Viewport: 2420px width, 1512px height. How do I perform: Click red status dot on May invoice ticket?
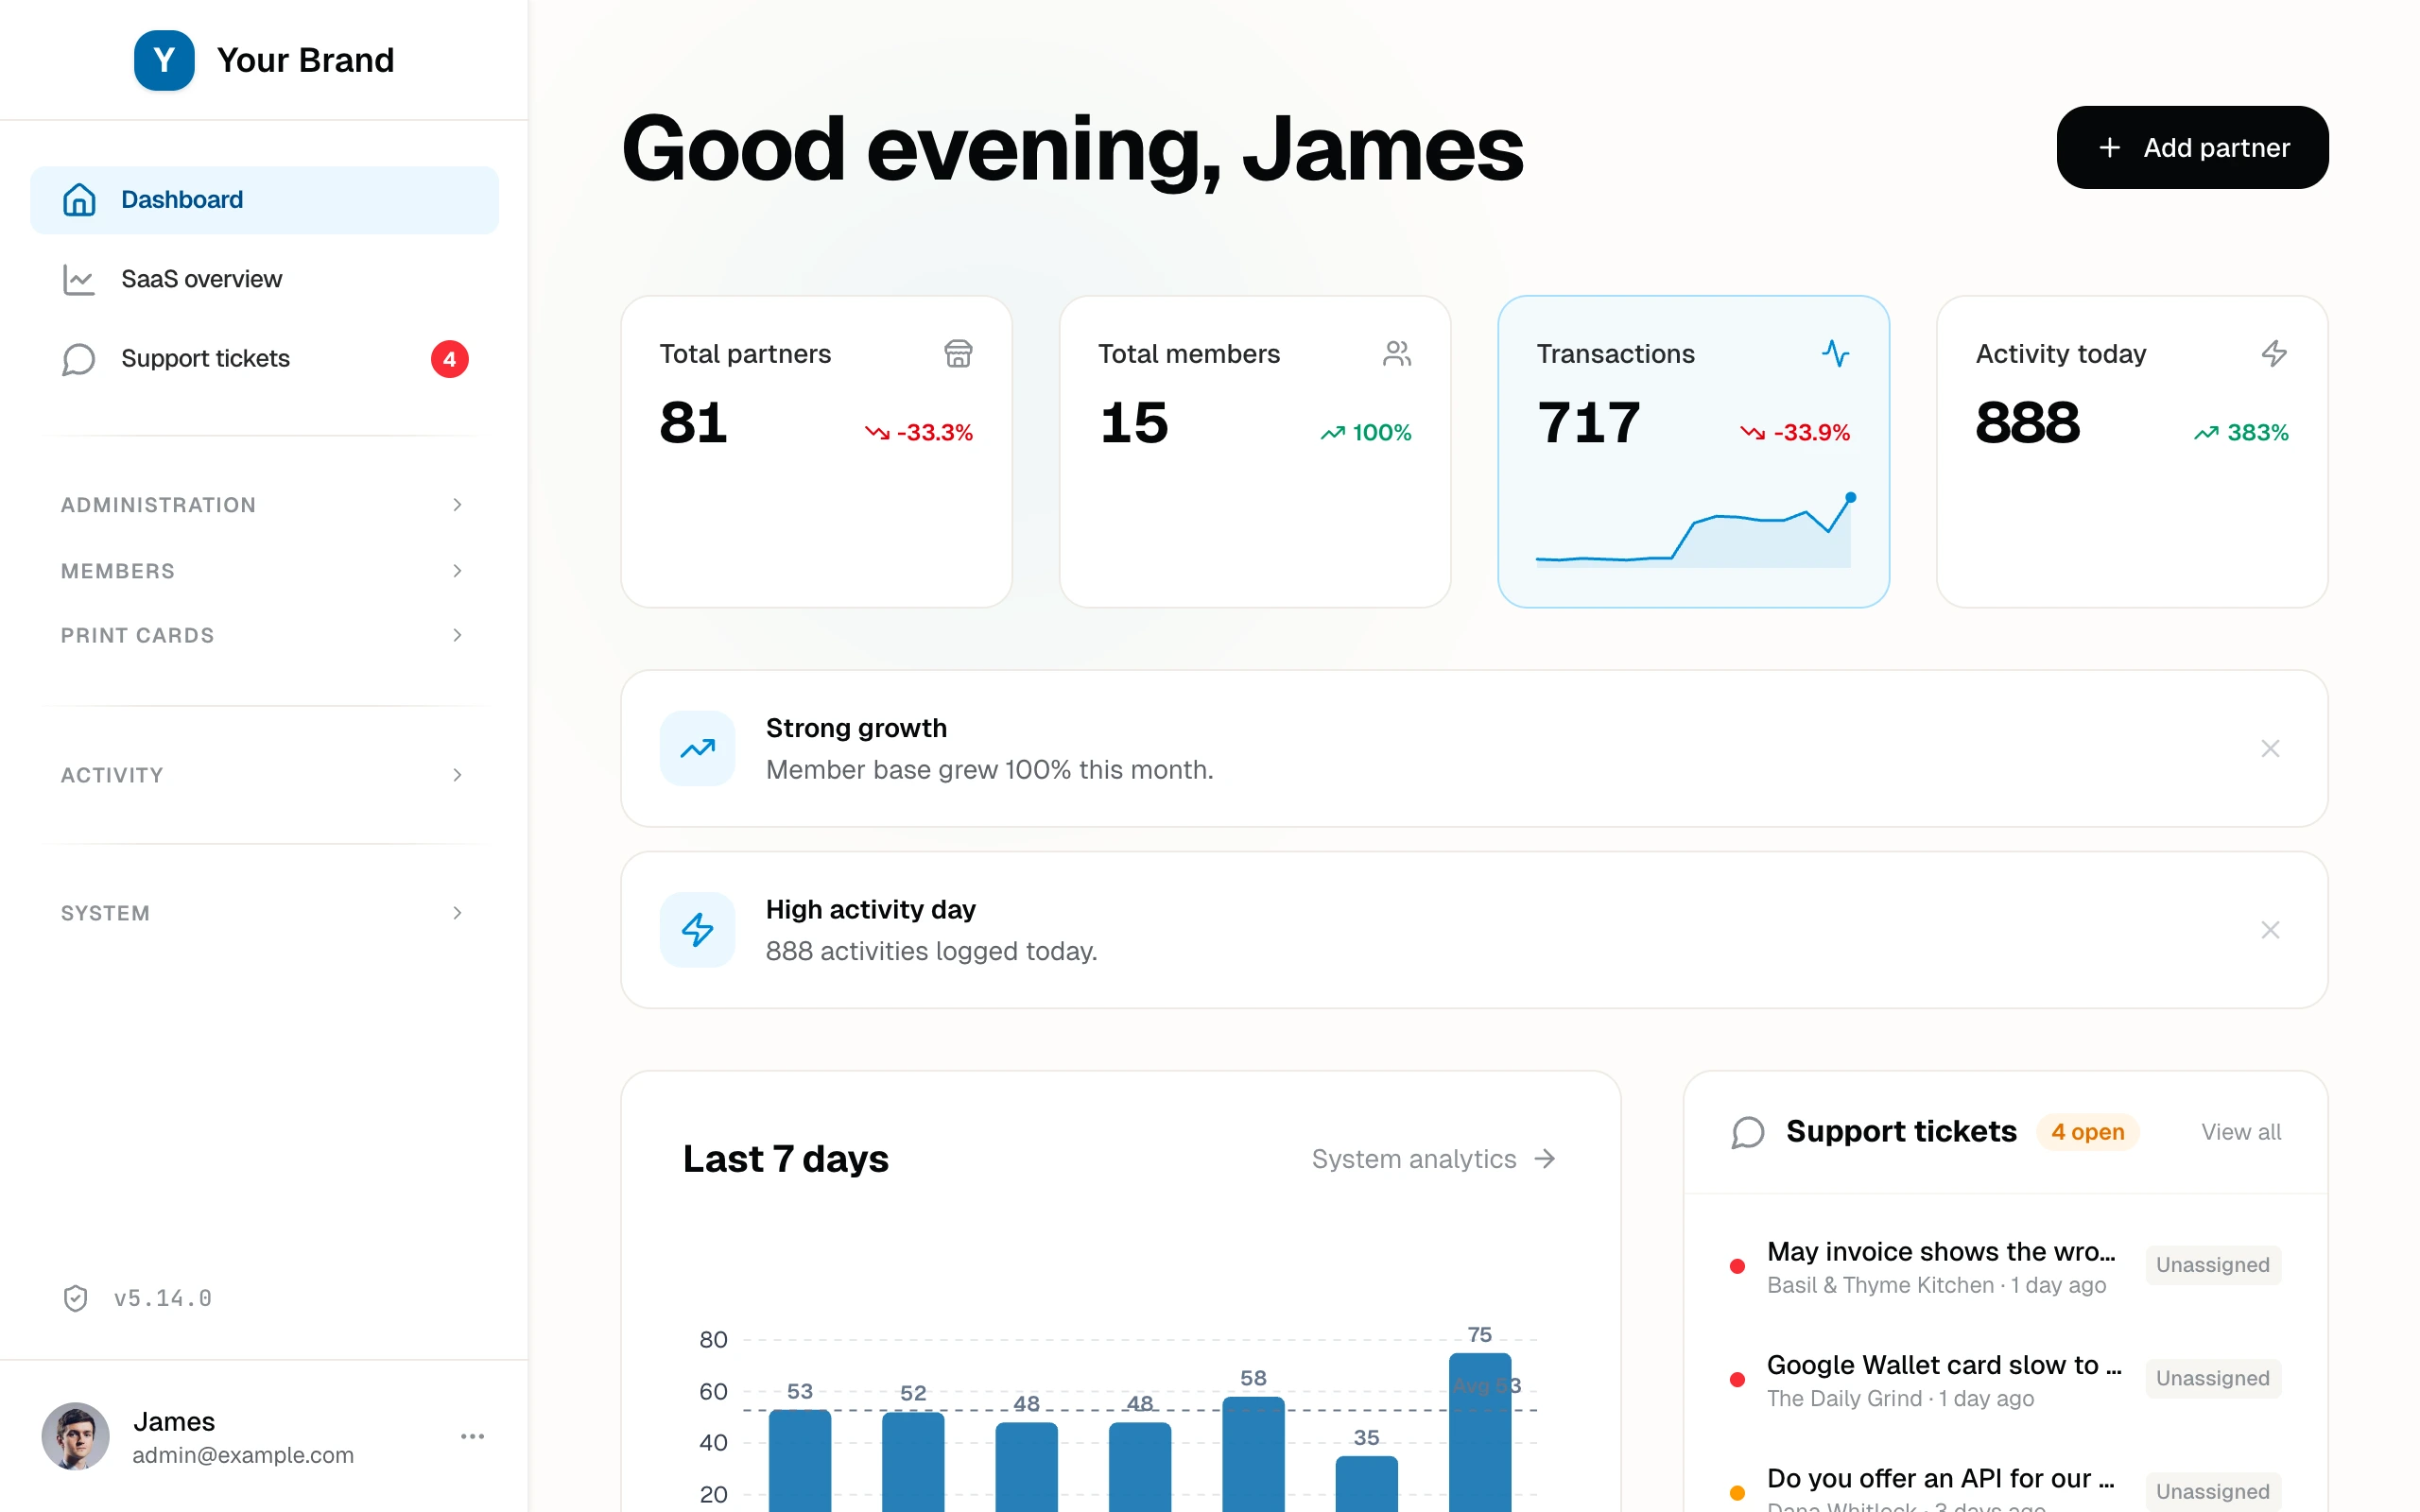coord(1738,1266)
